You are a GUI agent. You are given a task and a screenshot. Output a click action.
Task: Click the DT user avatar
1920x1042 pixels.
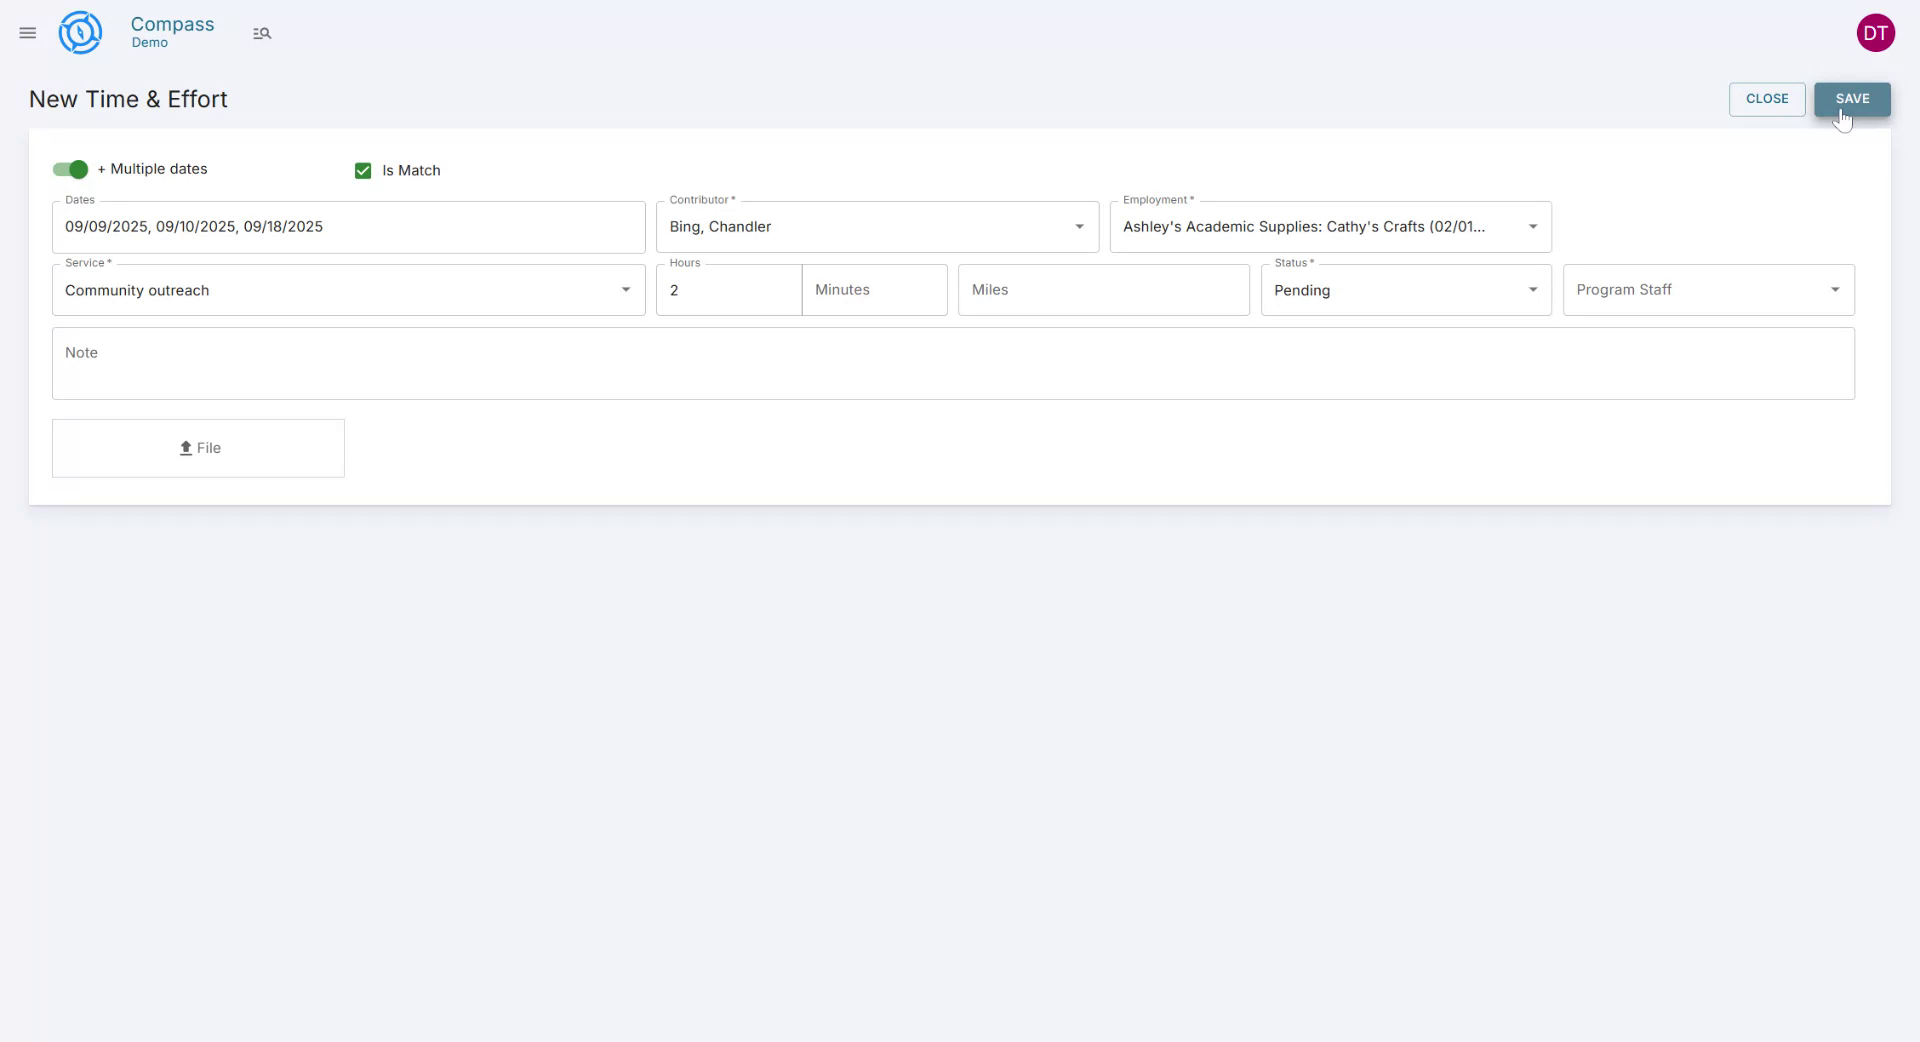(1876, 32)
